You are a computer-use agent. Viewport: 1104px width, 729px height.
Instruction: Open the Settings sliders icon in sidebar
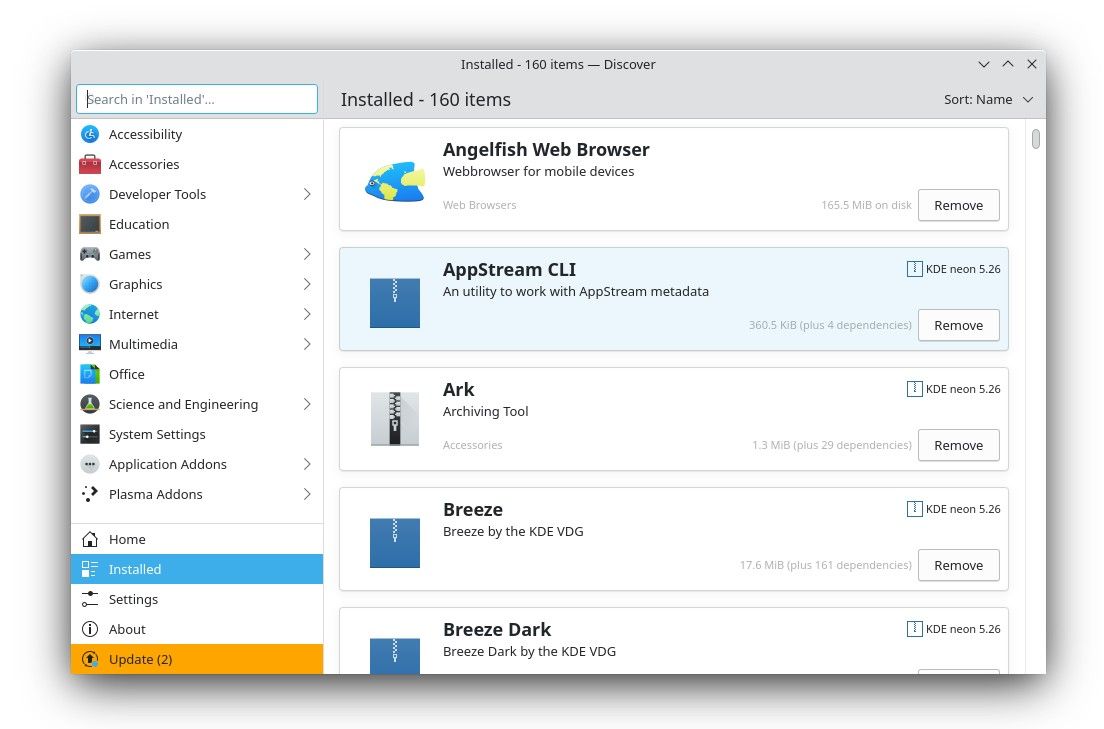tap(89, 599)
